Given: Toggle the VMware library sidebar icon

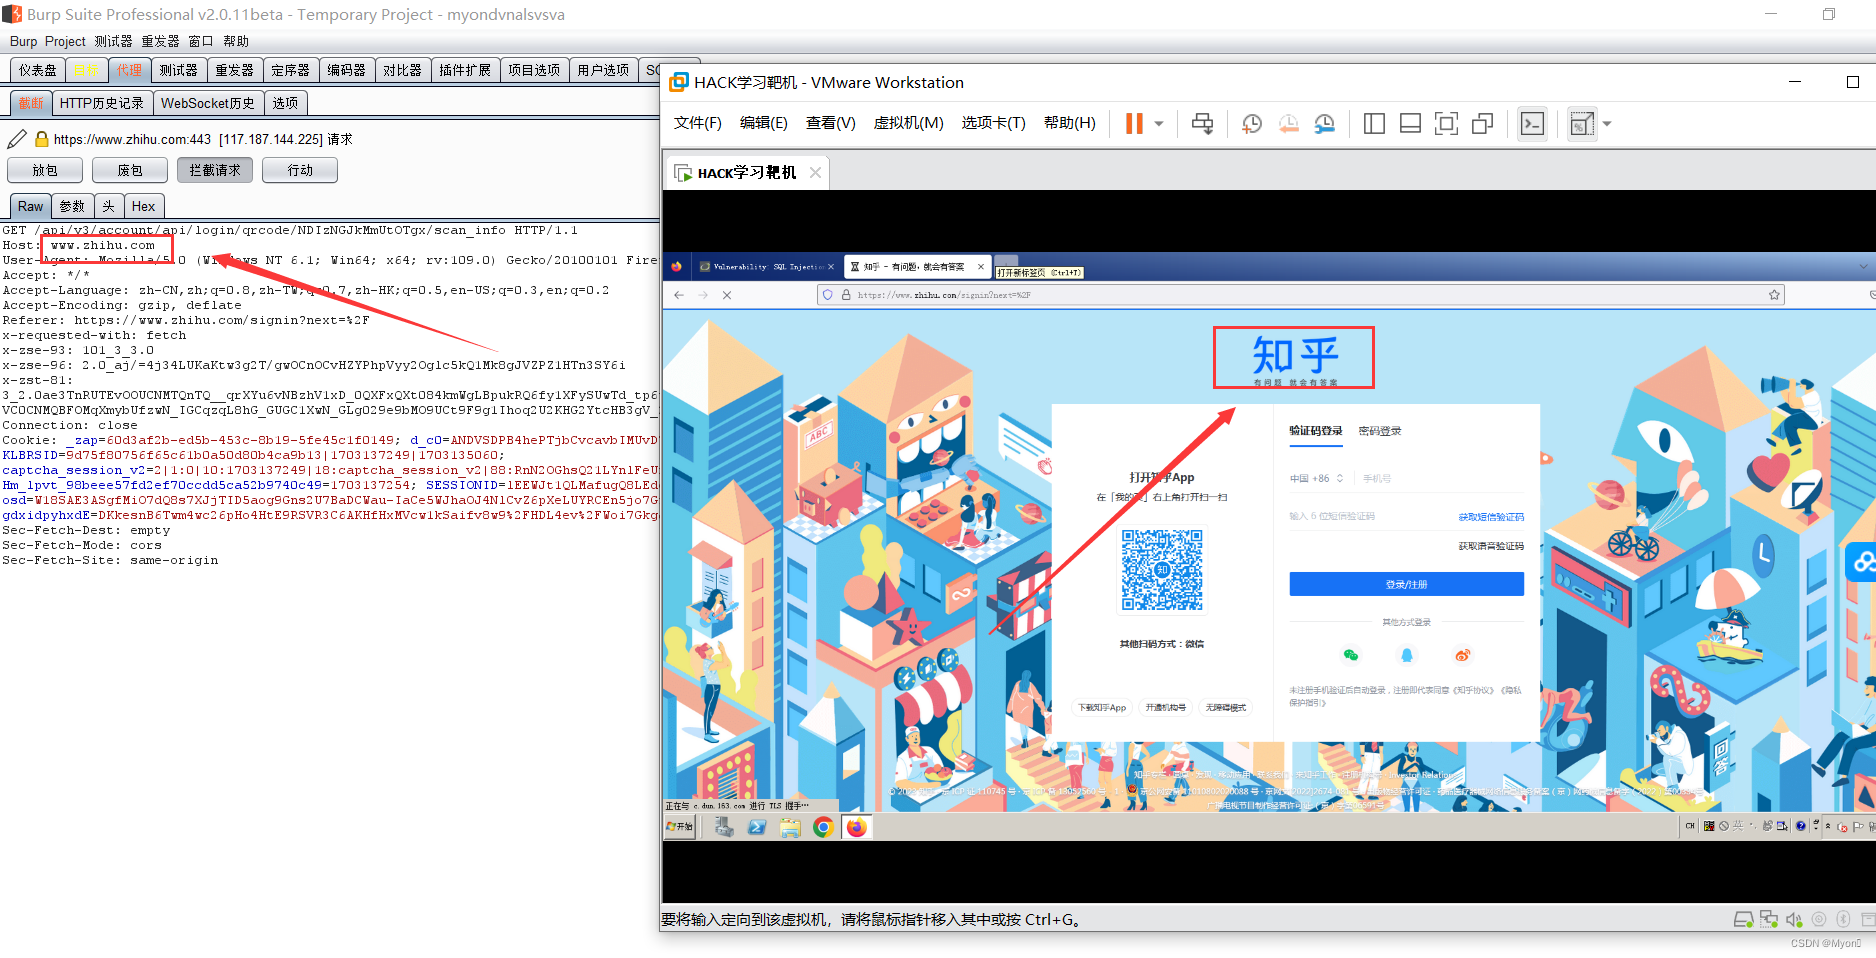Looking at the screenshot, I should 1374,123.
